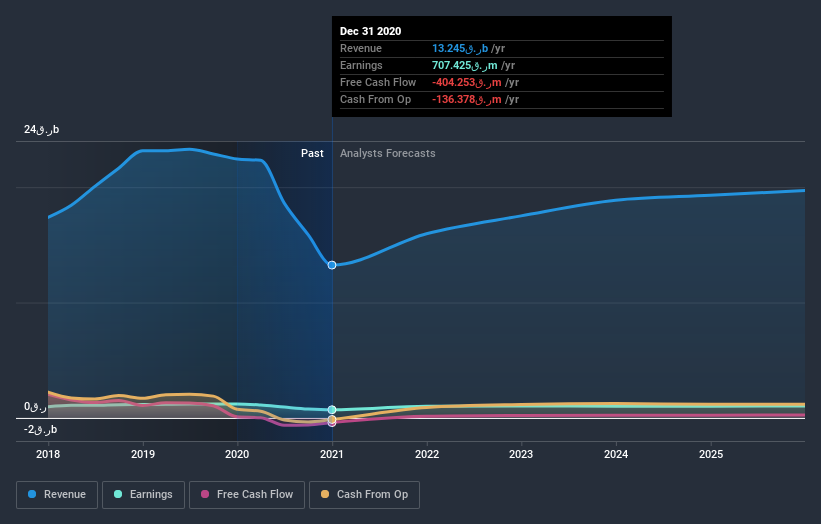Toggle the Free Cash Flow legend button
Viewport: 821px width, 524px height.
pyautogui.click(x=247, y=495)
